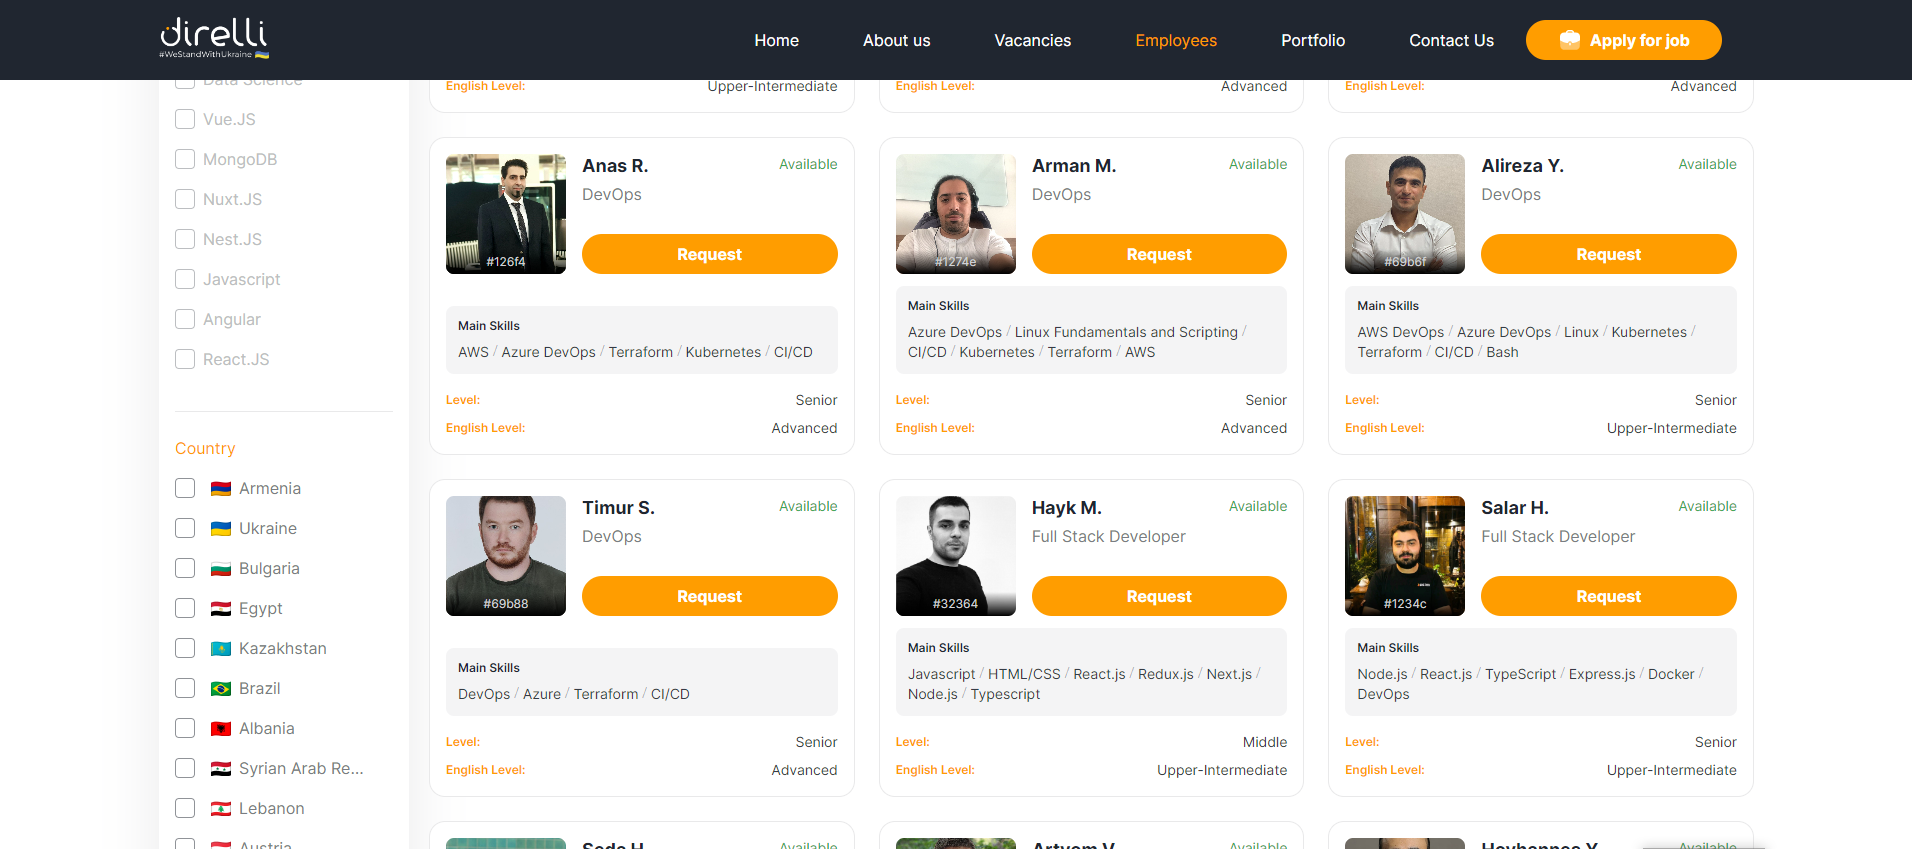The height and width of the screenshot is (849, 1912).
Task: Open Alireza Y. profile photo #69b6f
Action: pos(1405,214)
